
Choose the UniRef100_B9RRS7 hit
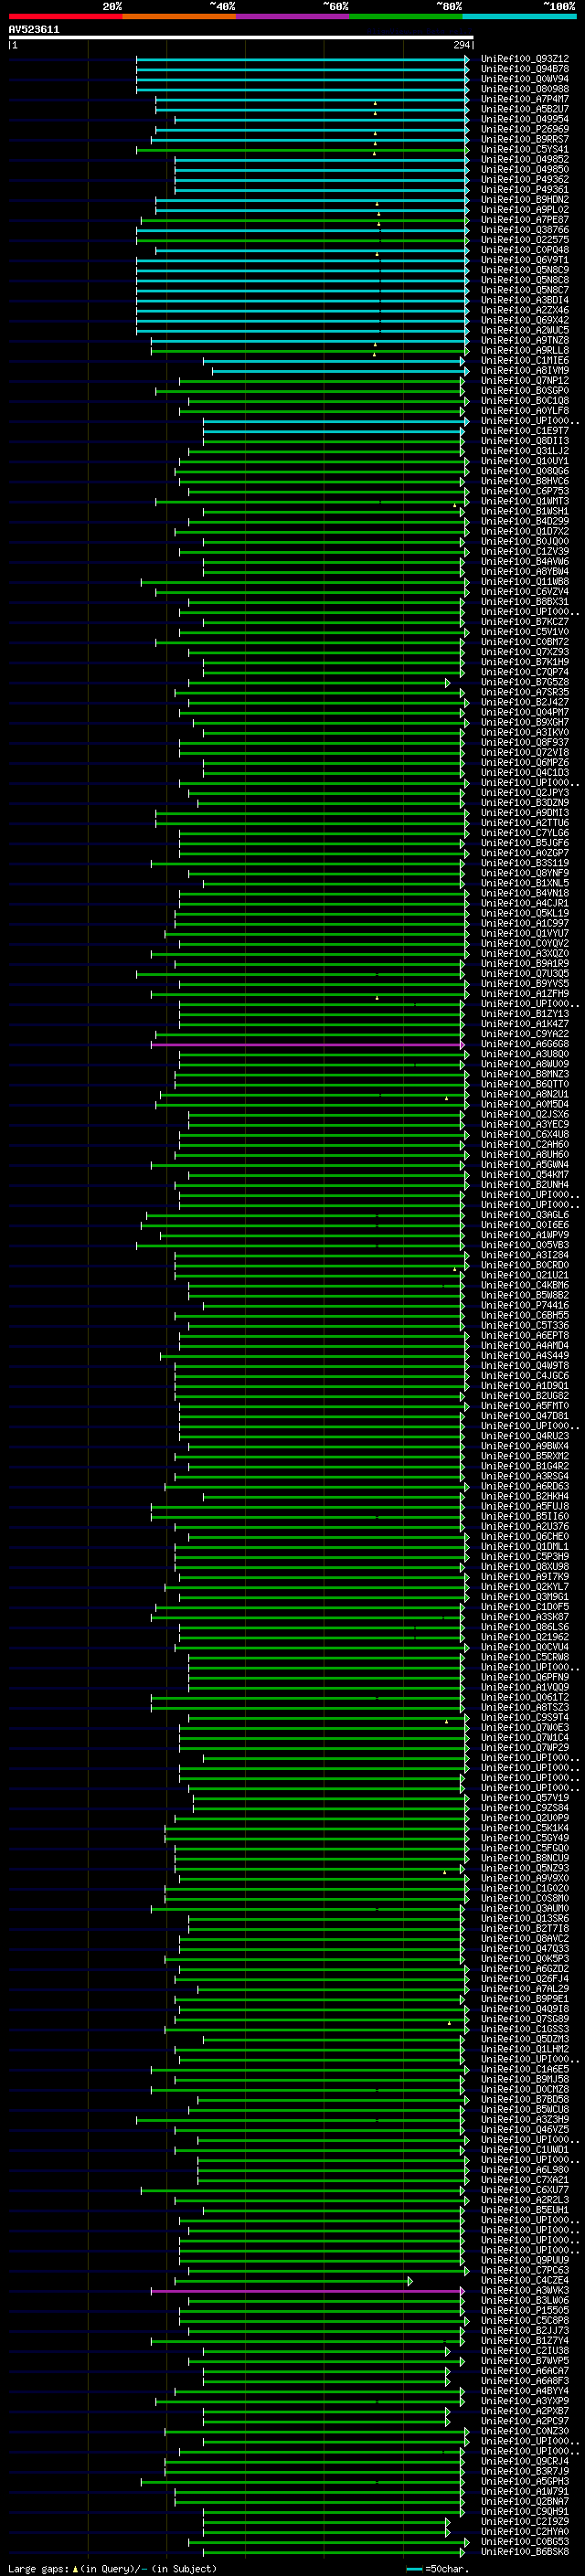[x=525, y=139]
